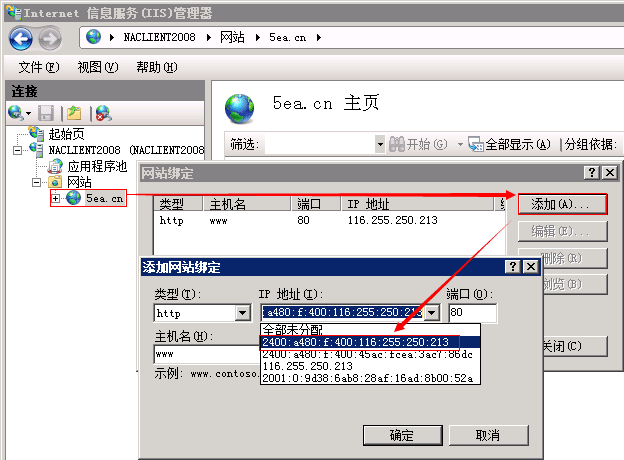
Task: Select the 应用程序池 application pools node
Action: (97, 166)
